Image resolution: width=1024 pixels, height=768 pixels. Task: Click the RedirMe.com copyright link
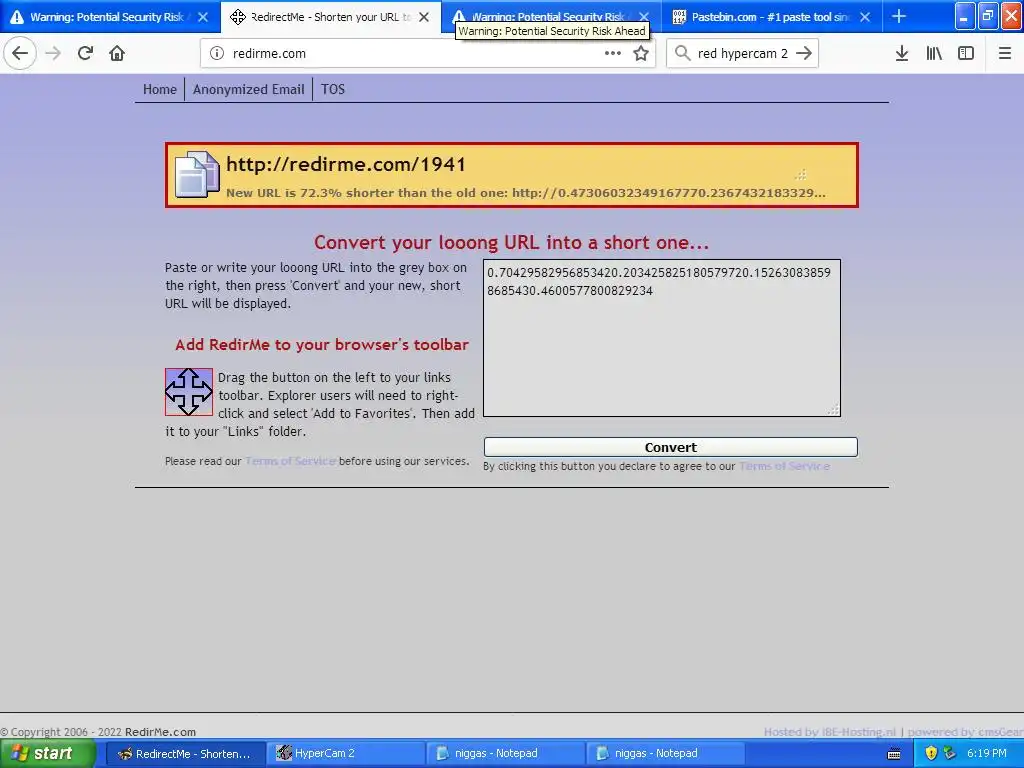click(x=160, y=732)
